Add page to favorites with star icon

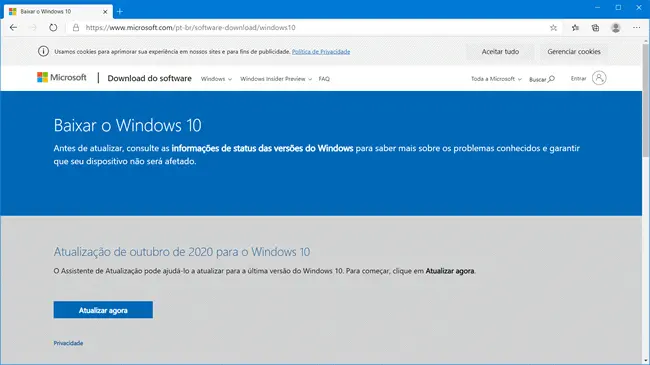point(553,28)
